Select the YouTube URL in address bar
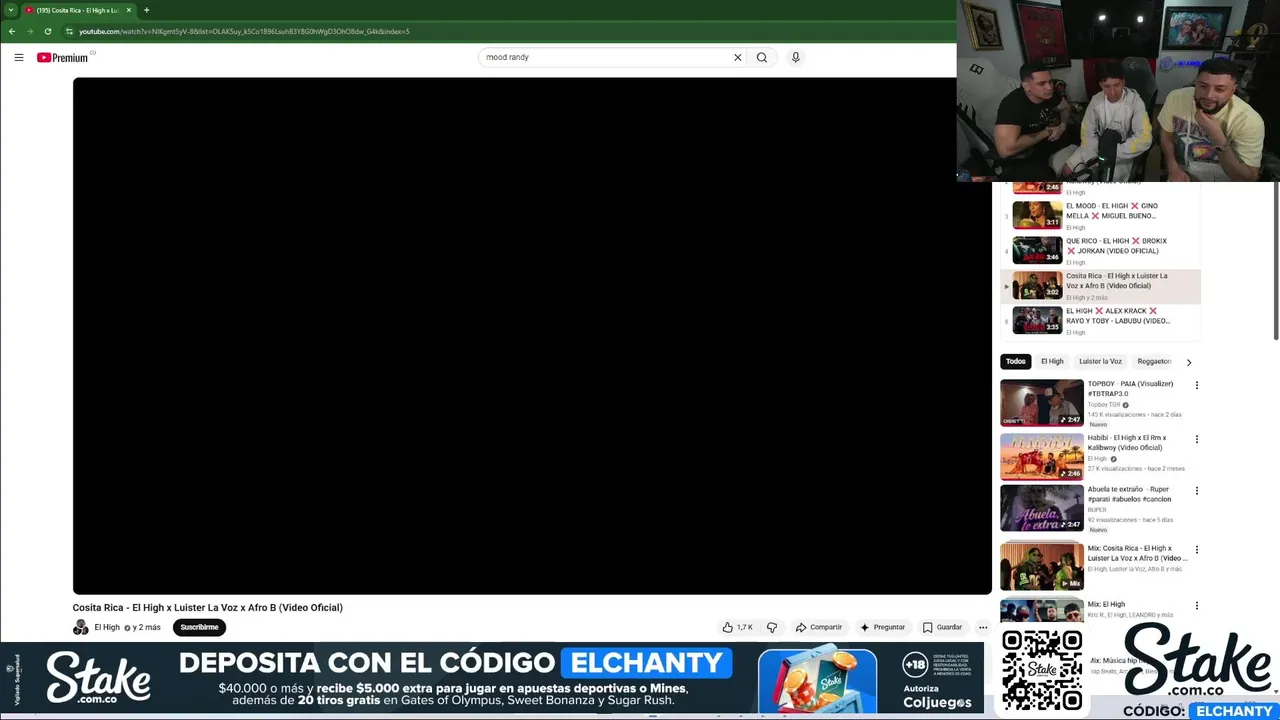 244,31
